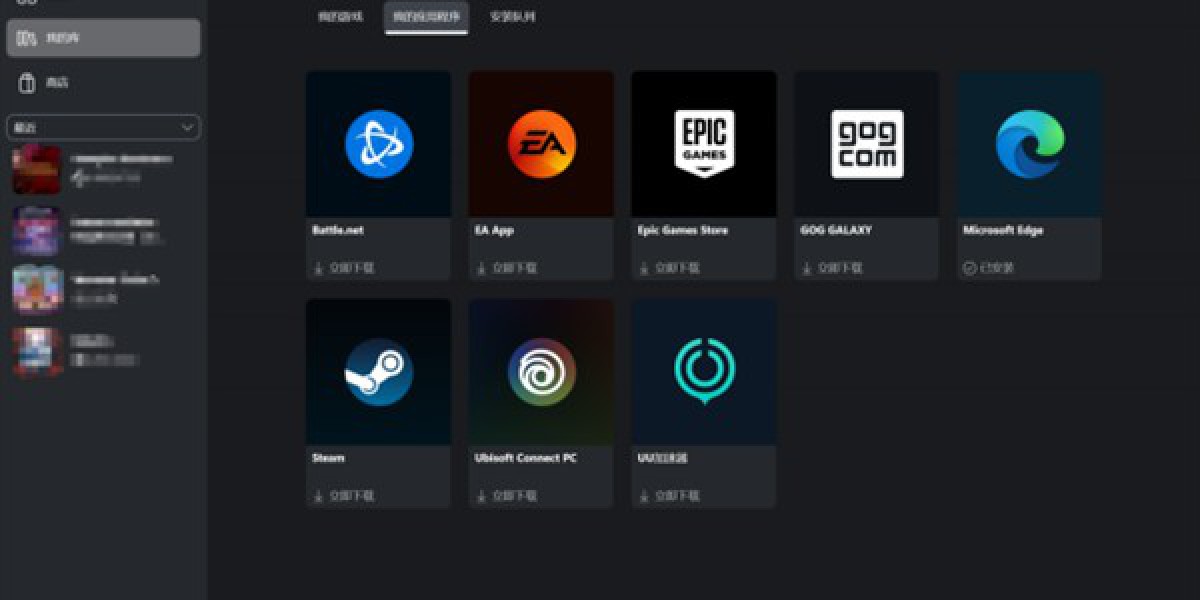Select the Steam logo tile
The width and height of the screenshot is (1200, 600).
coord(379,372)
